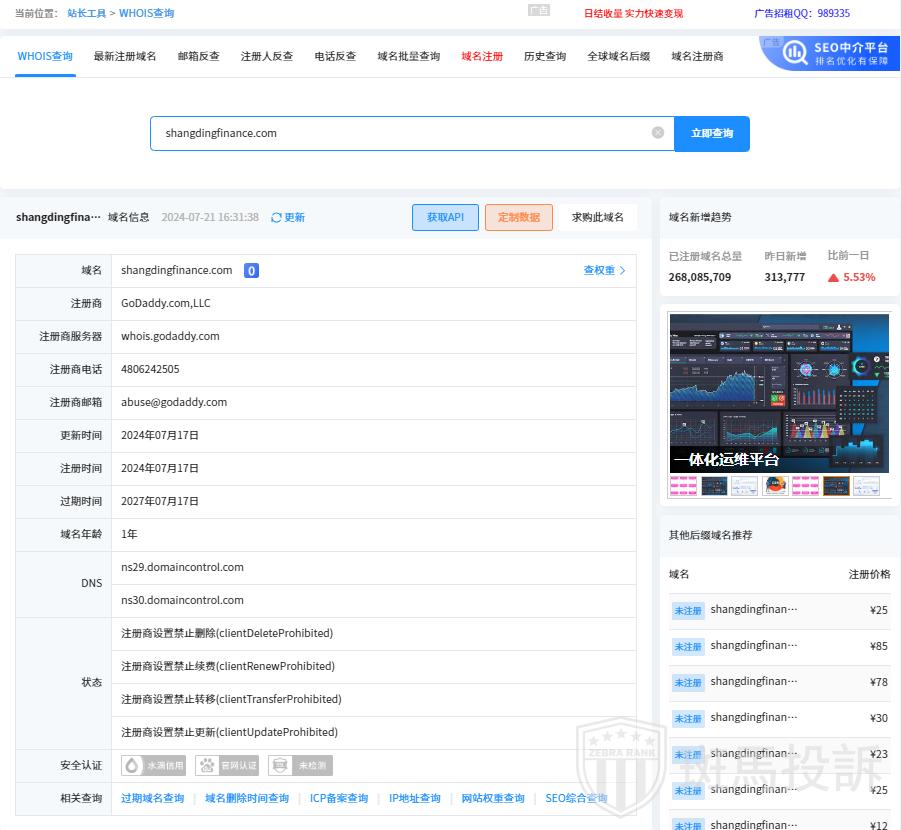This screenshot has height=830, width=901.
Task: Clear the domain search box with the X icon
Action: (657, 133)
